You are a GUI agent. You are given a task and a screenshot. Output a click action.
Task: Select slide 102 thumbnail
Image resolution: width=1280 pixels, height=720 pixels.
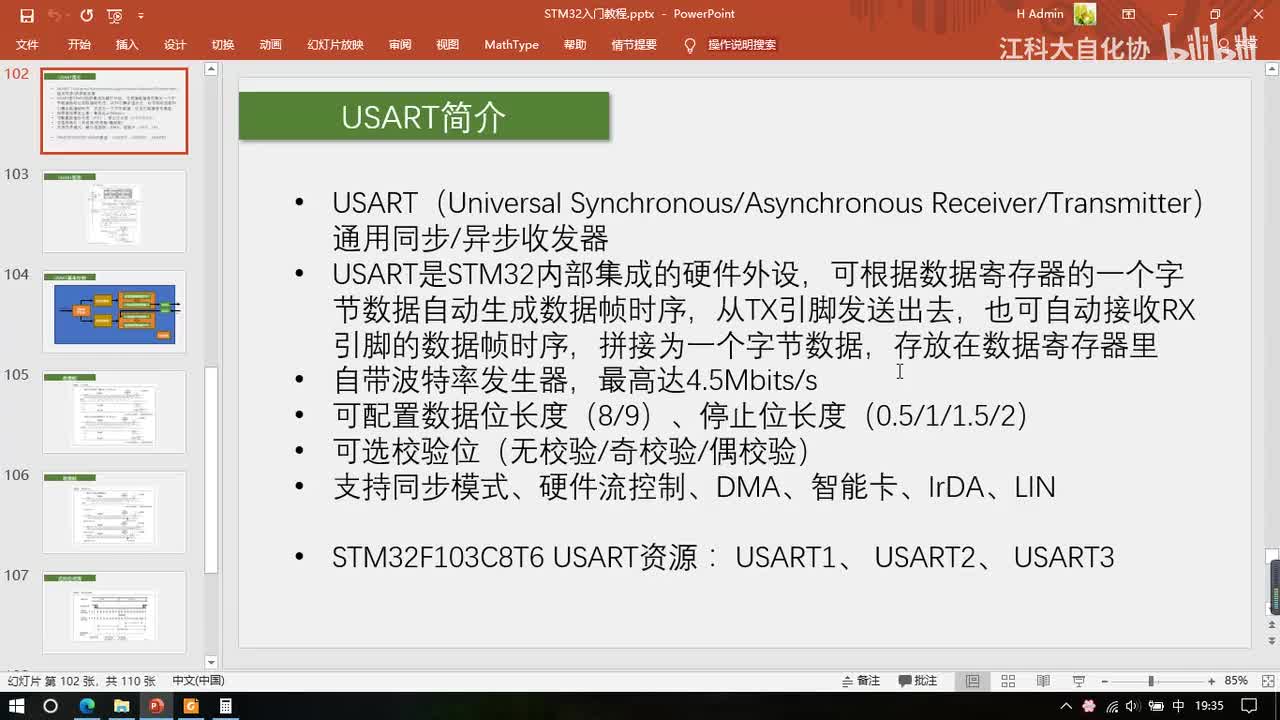click(114, 111)
